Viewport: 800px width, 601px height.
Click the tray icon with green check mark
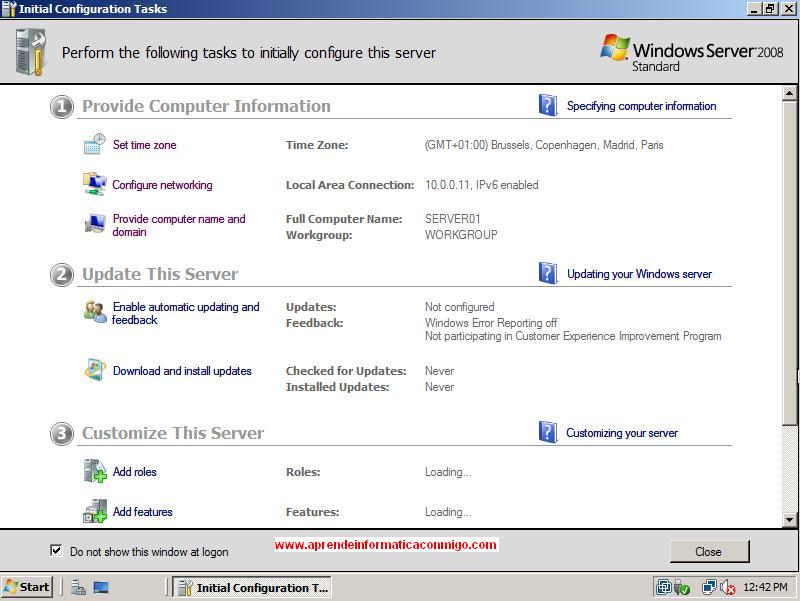point(682,588)
